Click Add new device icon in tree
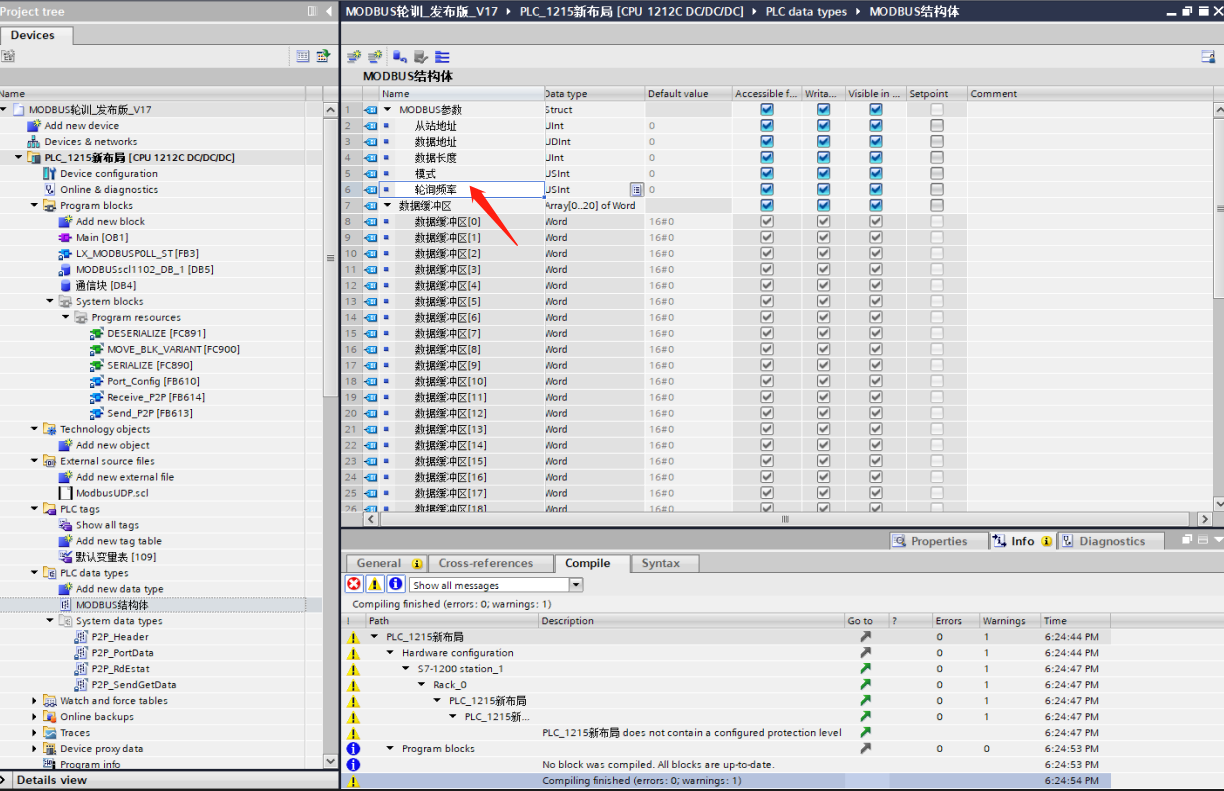This screenshot has height=791, width=1224. pyautogui.click(x=34, y=126)
